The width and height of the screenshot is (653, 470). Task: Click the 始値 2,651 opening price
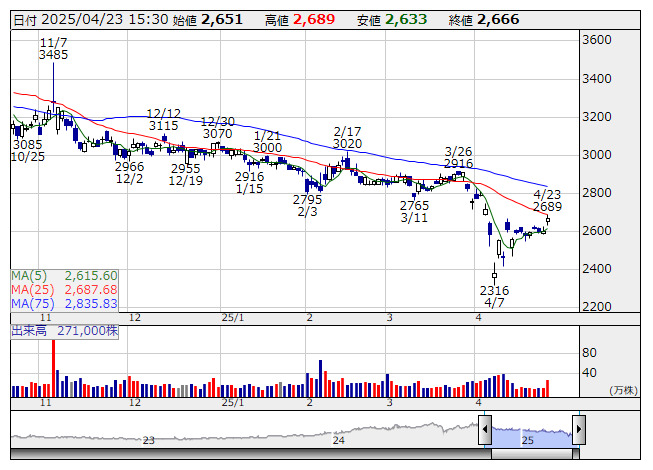click(x=207, y=20)
